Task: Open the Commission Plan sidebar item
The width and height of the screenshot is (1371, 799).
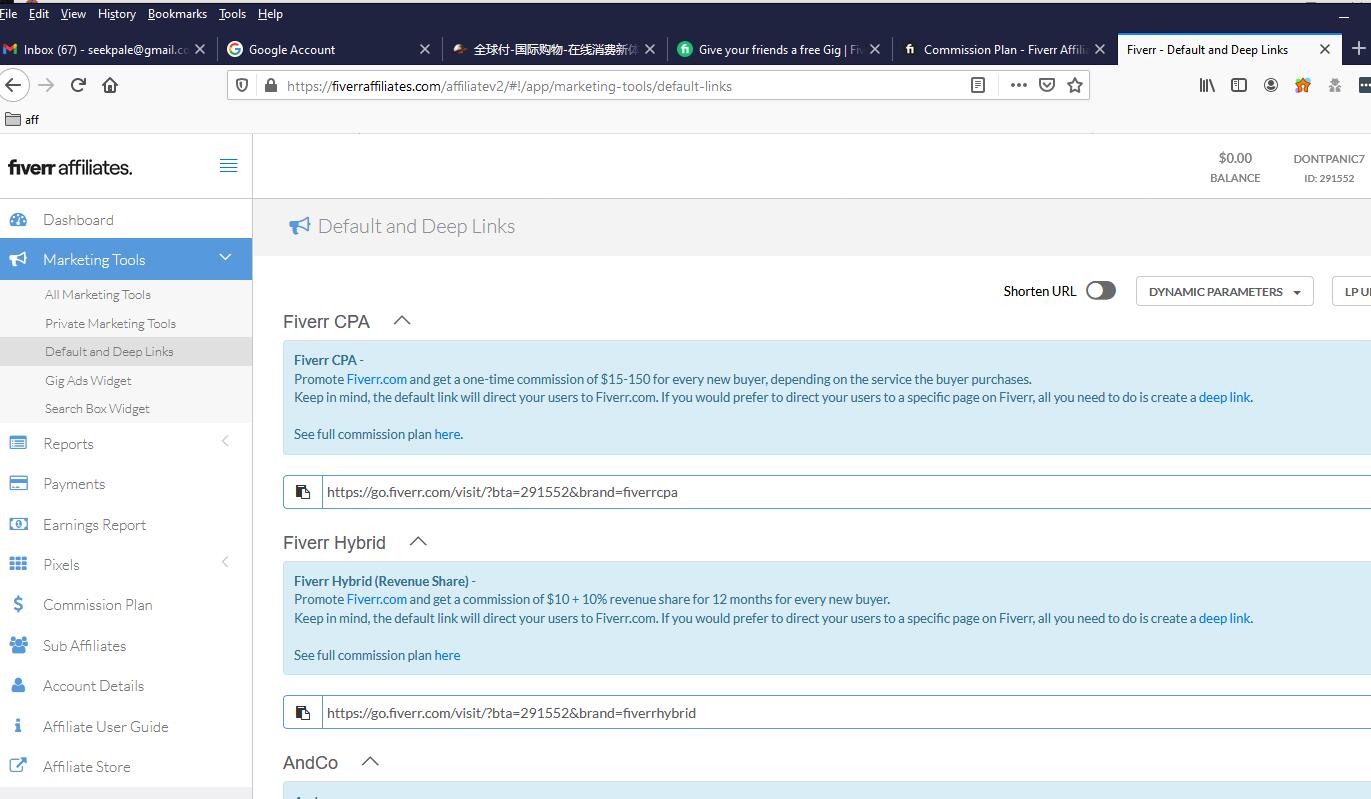Action: point(97,605)
